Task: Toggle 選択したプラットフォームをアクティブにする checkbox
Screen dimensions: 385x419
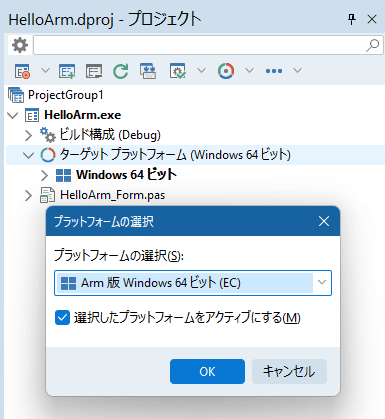Action: [62, 318]
